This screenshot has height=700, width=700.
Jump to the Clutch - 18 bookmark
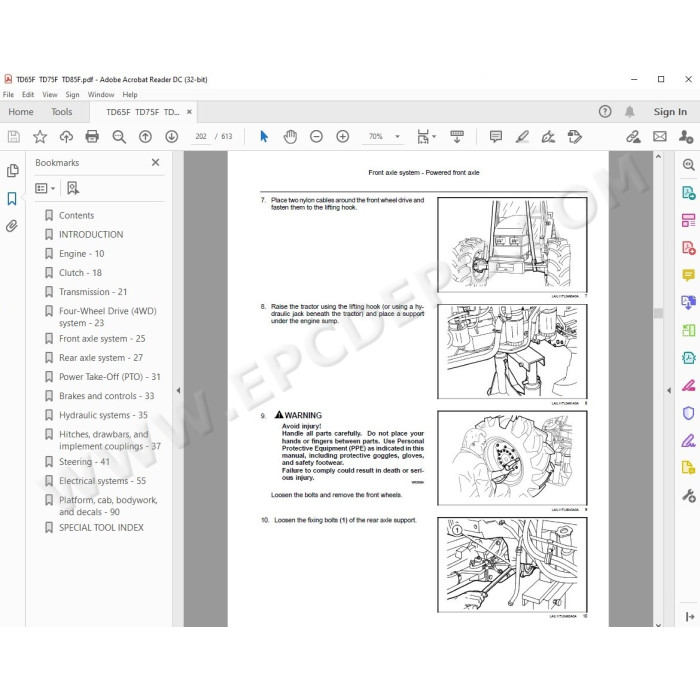click(80, 273)
